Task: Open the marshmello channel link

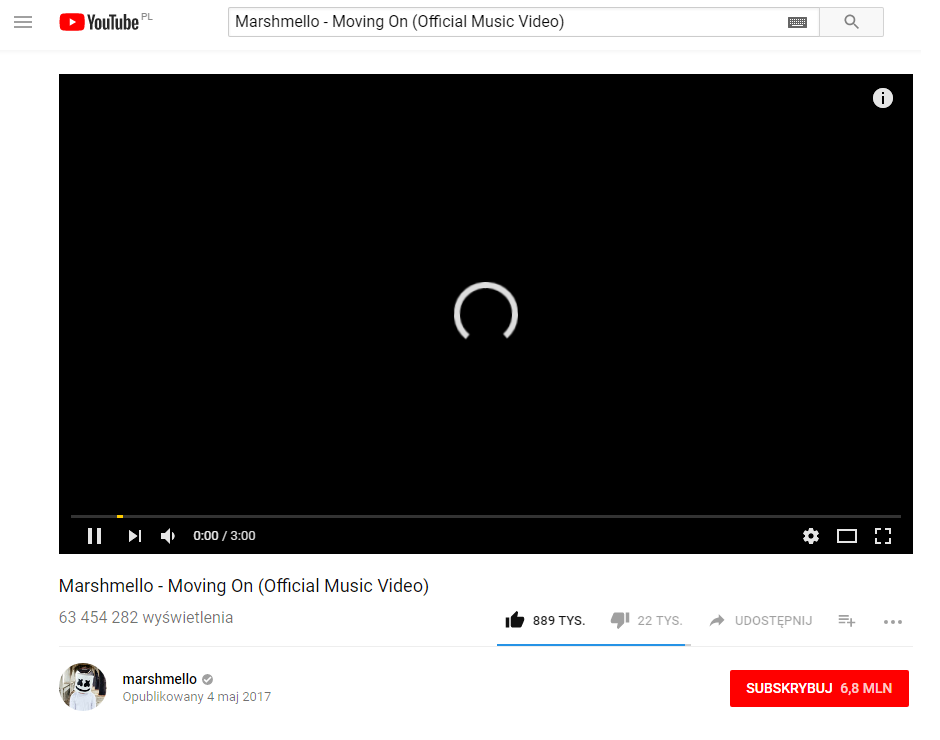Action: coord(159,679)
